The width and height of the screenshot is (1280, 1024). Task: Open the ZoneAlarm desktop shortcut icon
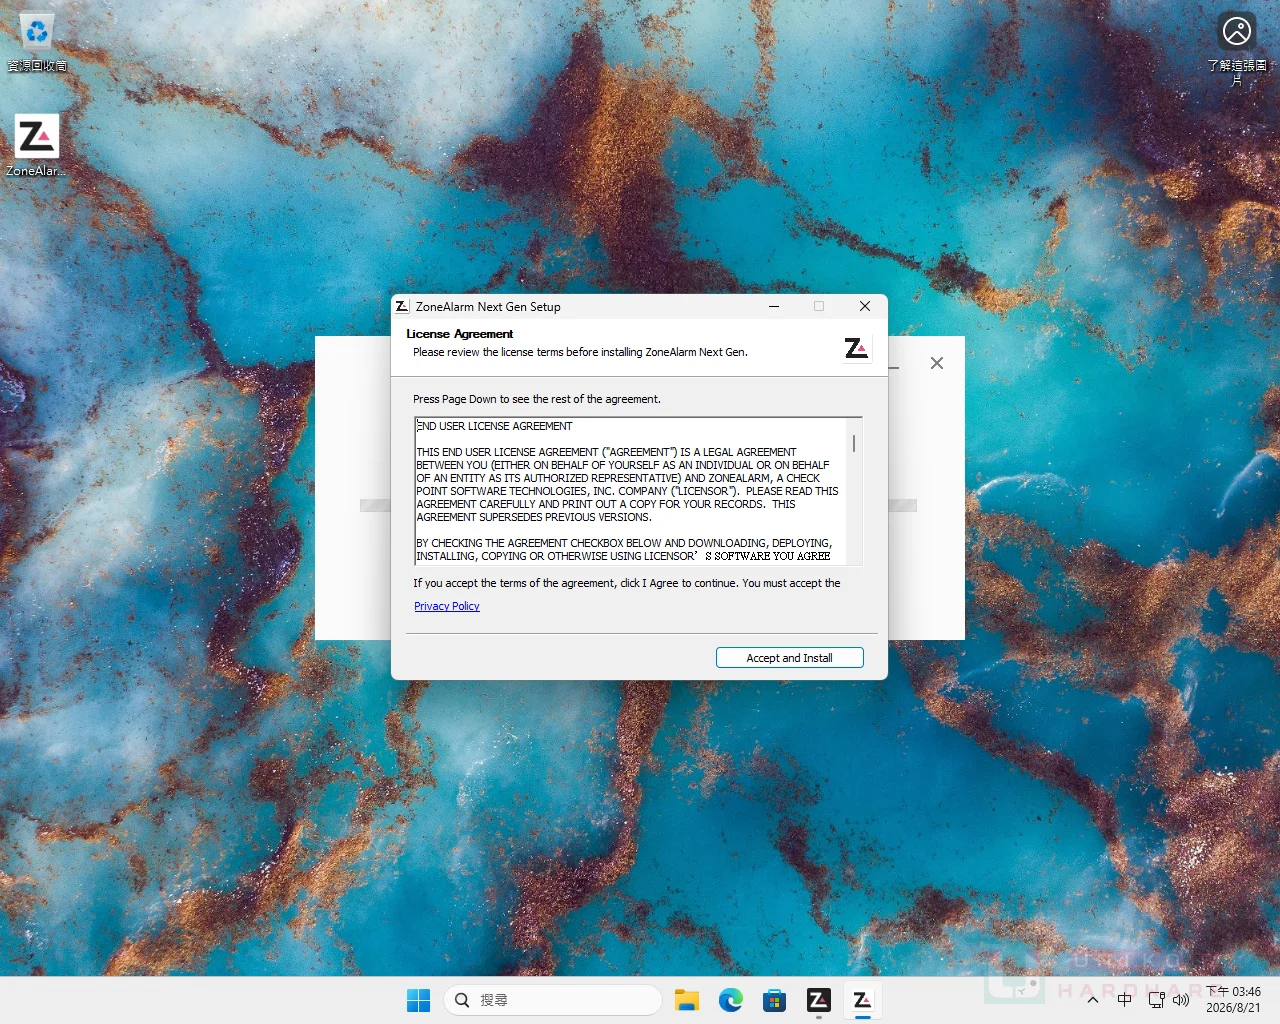click(x=37, y=146)
